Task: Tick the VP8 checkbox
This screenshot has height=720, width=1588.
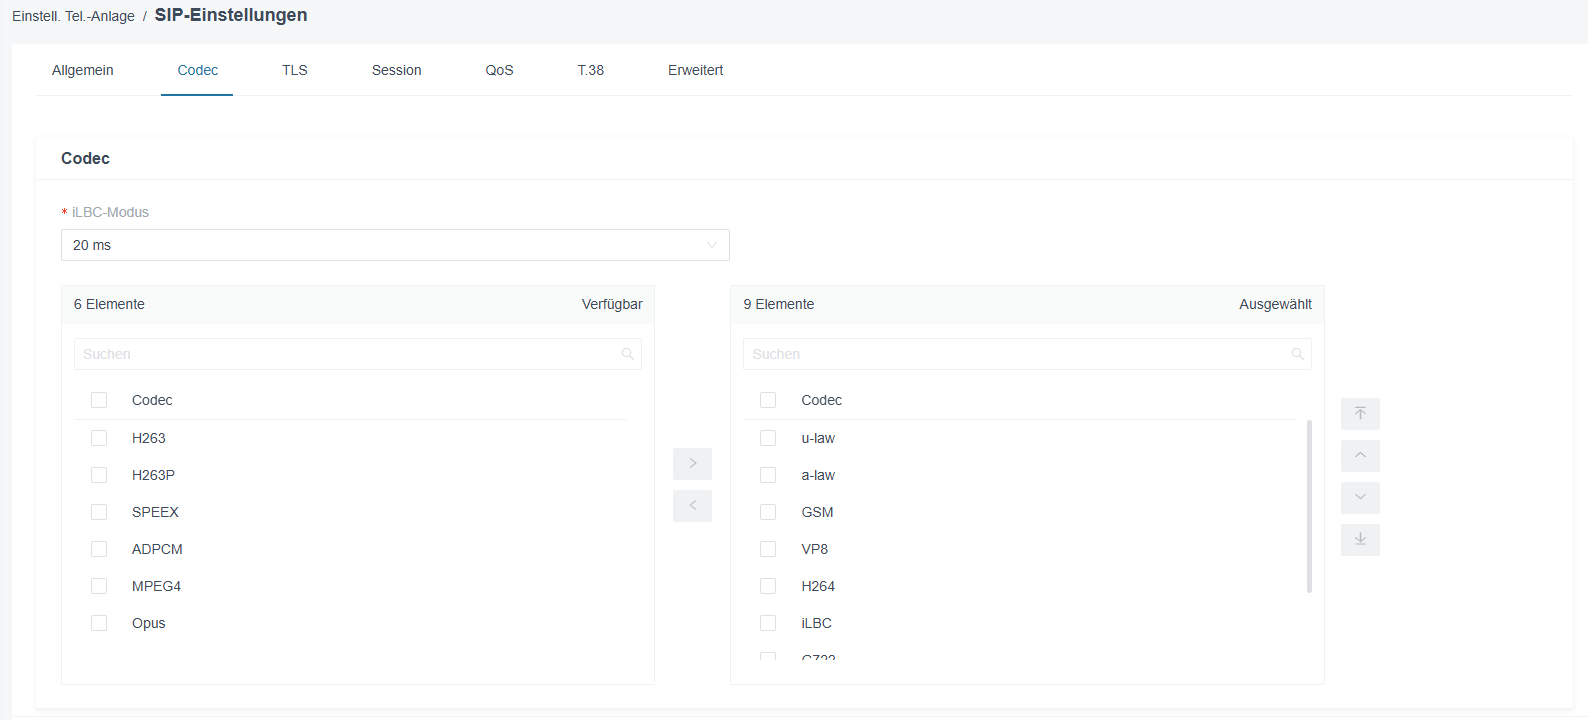Action: point(768,549)
